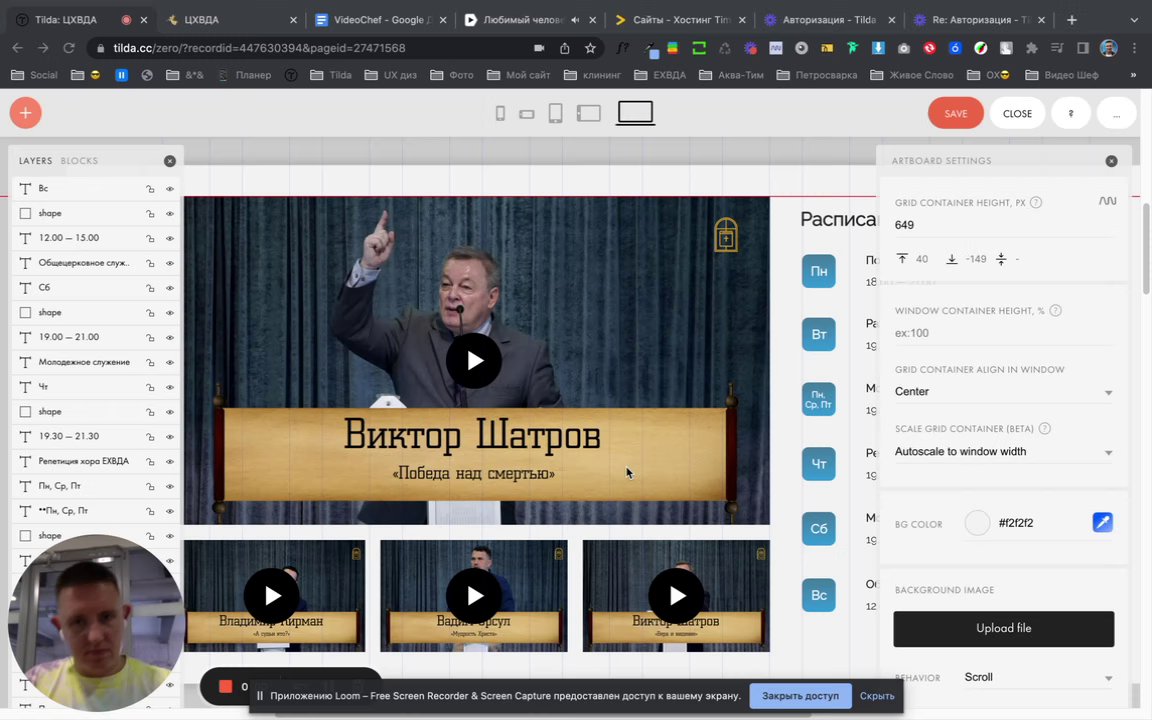Toggle visibility of 19.00 — 21.00 layer

[169, 337]
